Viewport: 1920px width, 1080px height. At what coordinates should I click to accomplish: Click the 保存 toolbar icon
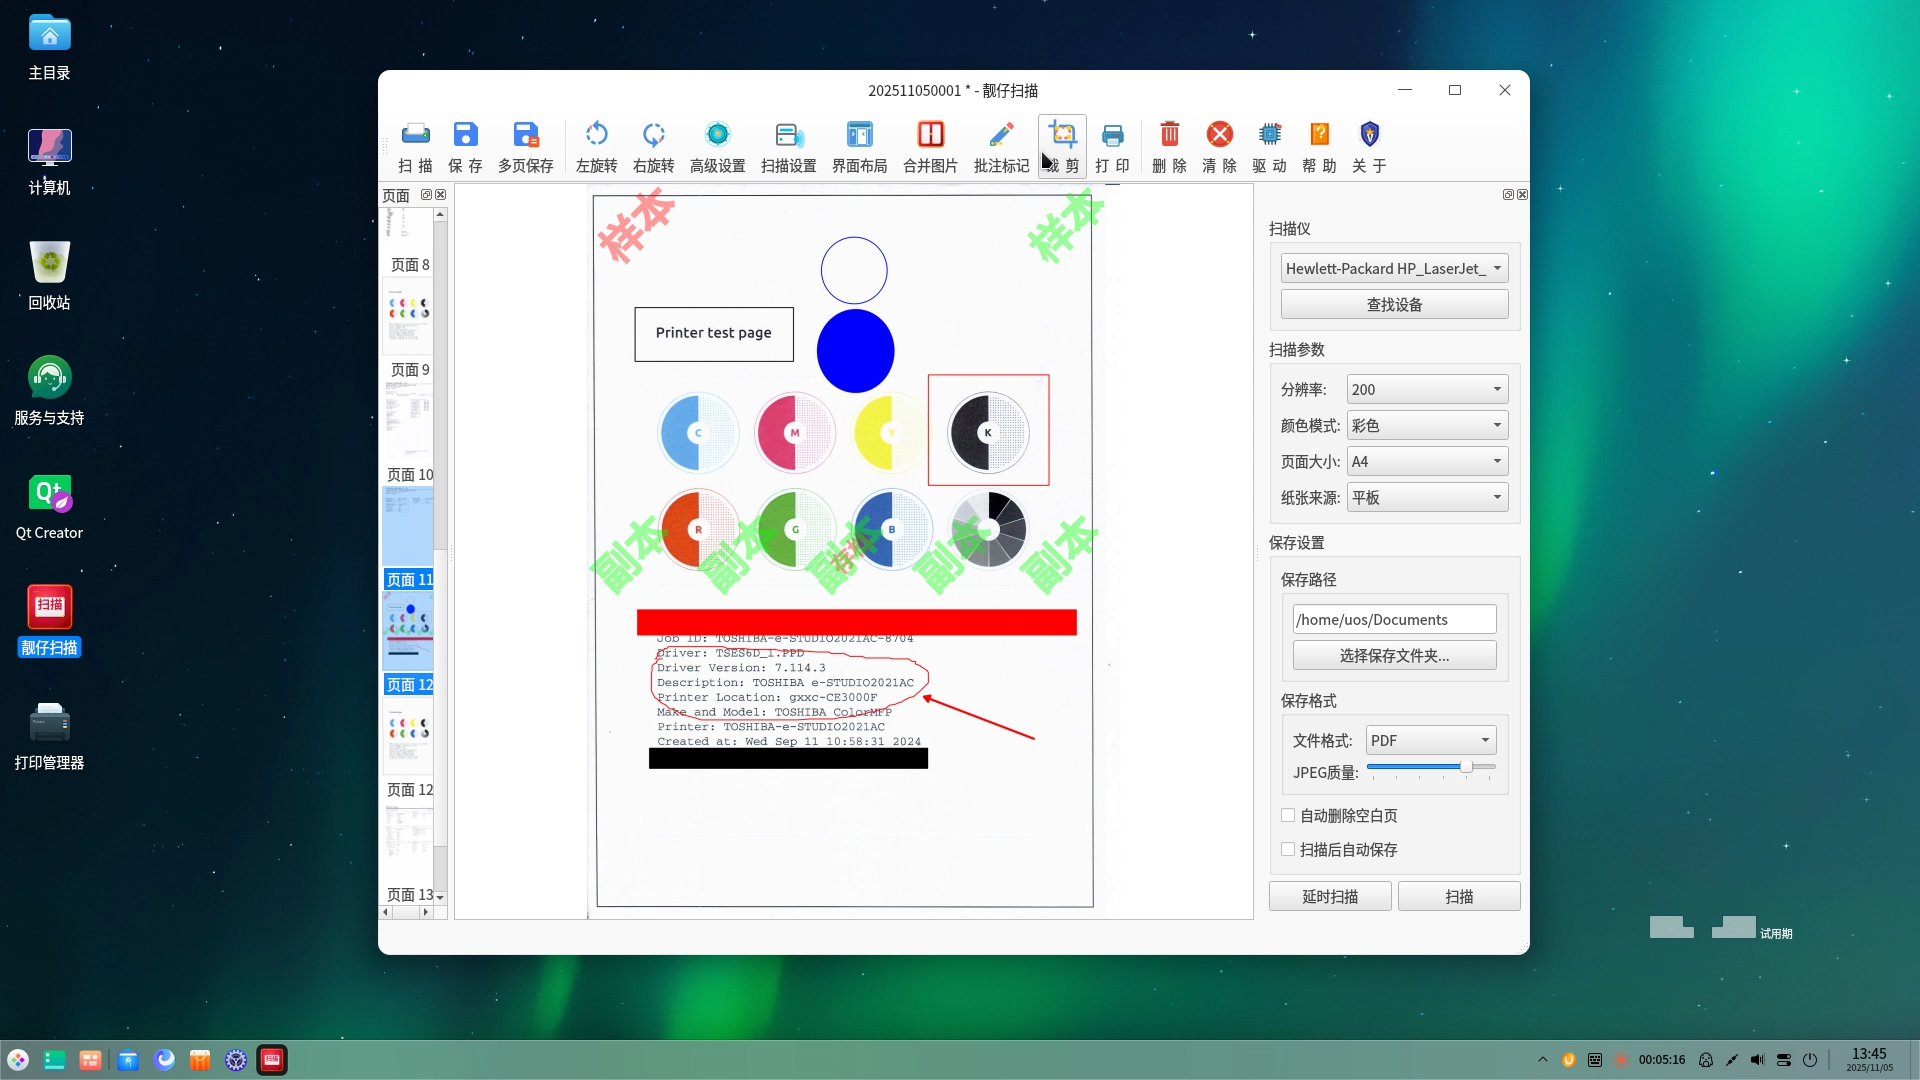(x=465, y=146)
